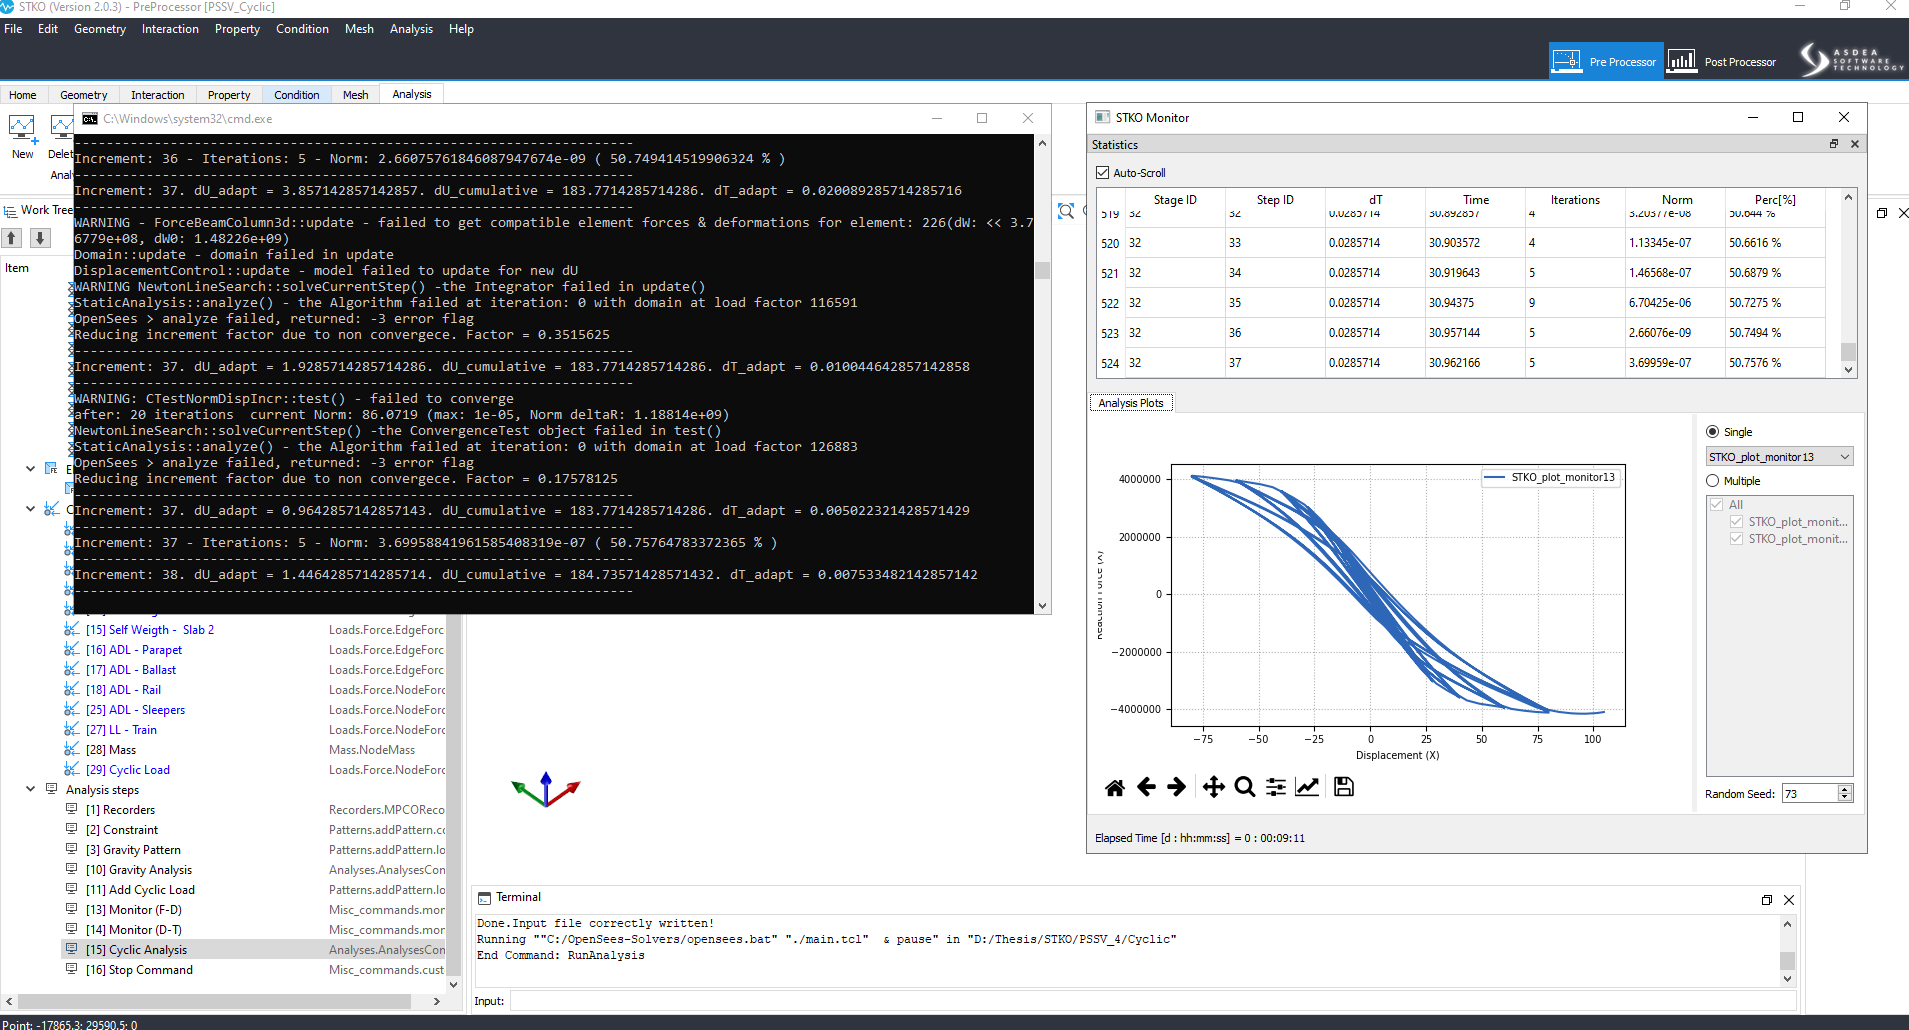Click the Recorders analysis step icon
This screenshot has width=1909, height=1030.
(72, 809)
